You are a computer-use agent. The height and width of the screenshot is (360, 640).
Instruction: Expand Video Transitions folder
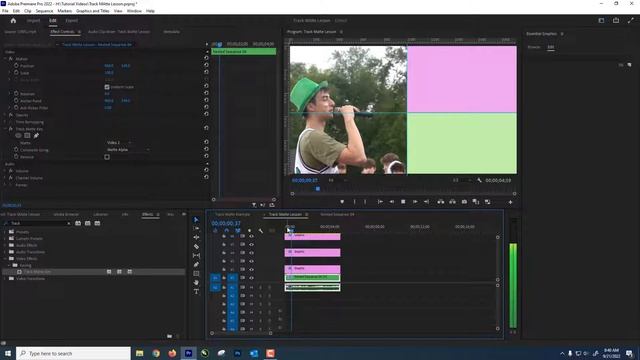[x=5, y=279]
